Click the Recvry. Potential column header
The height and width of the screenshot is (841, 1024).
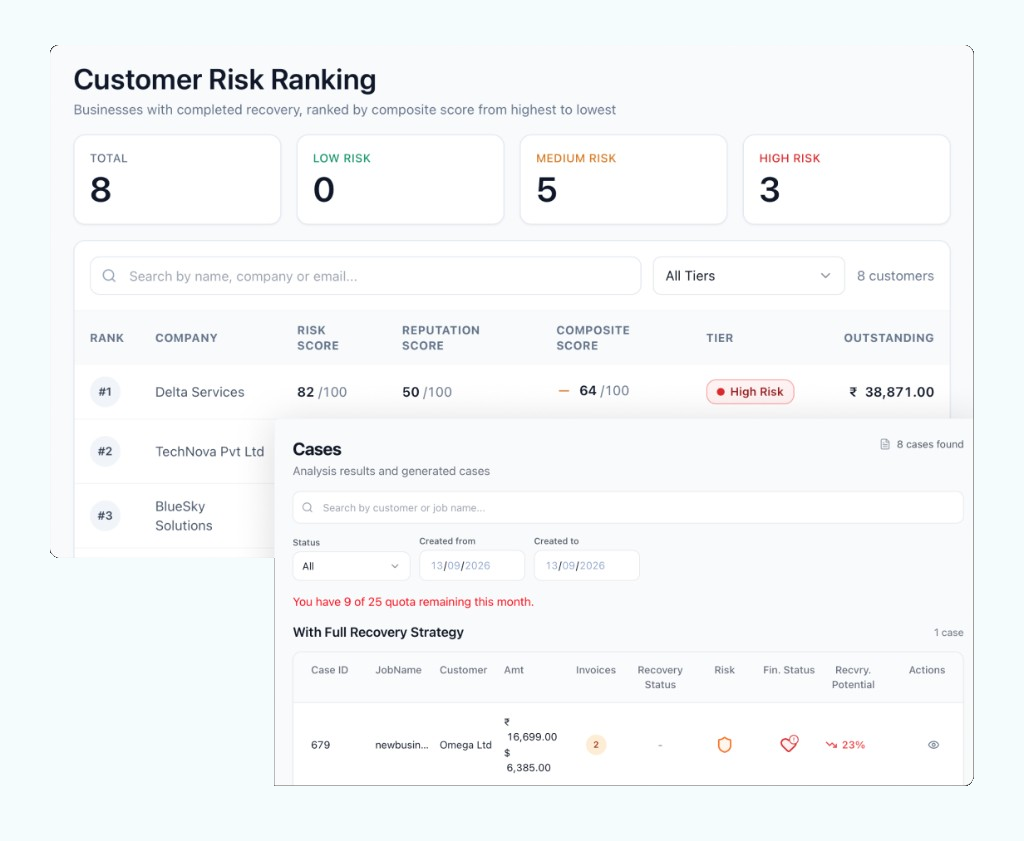point(853,677)
